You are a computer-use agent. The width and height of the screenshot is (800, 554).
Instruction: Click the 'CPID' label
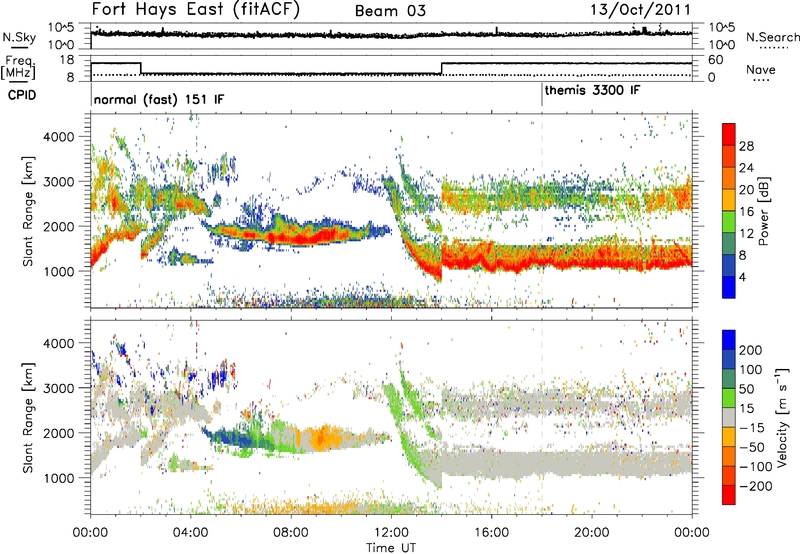coord(22,95)
